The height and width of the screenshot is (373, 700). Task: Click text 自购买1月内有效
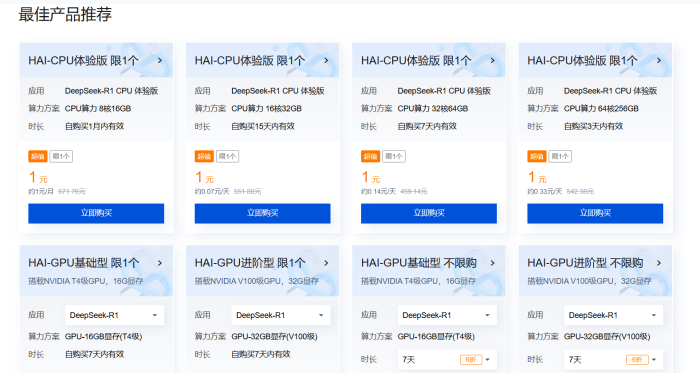tap(95, 126)
